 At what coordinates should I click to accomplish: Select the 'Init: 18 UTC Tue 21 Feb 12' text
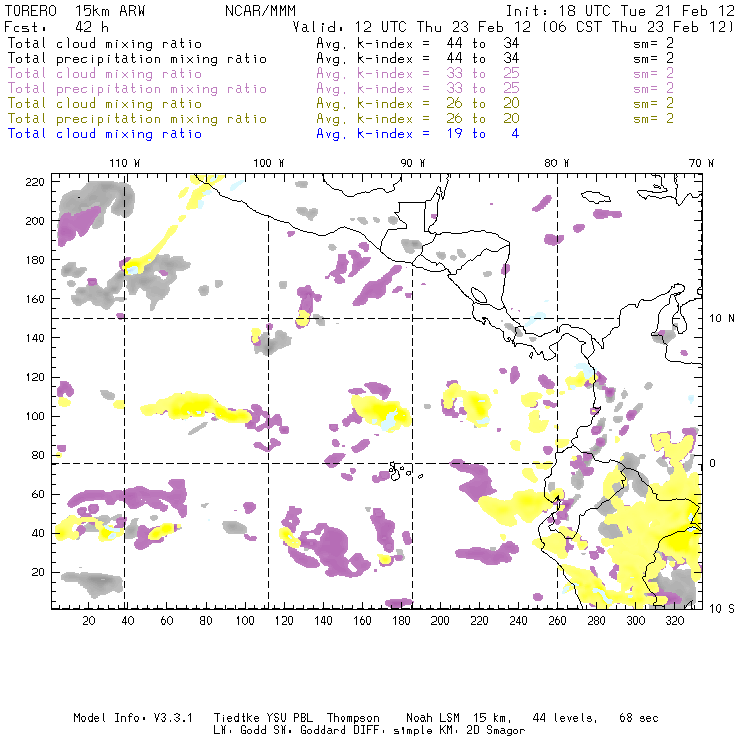620,11
